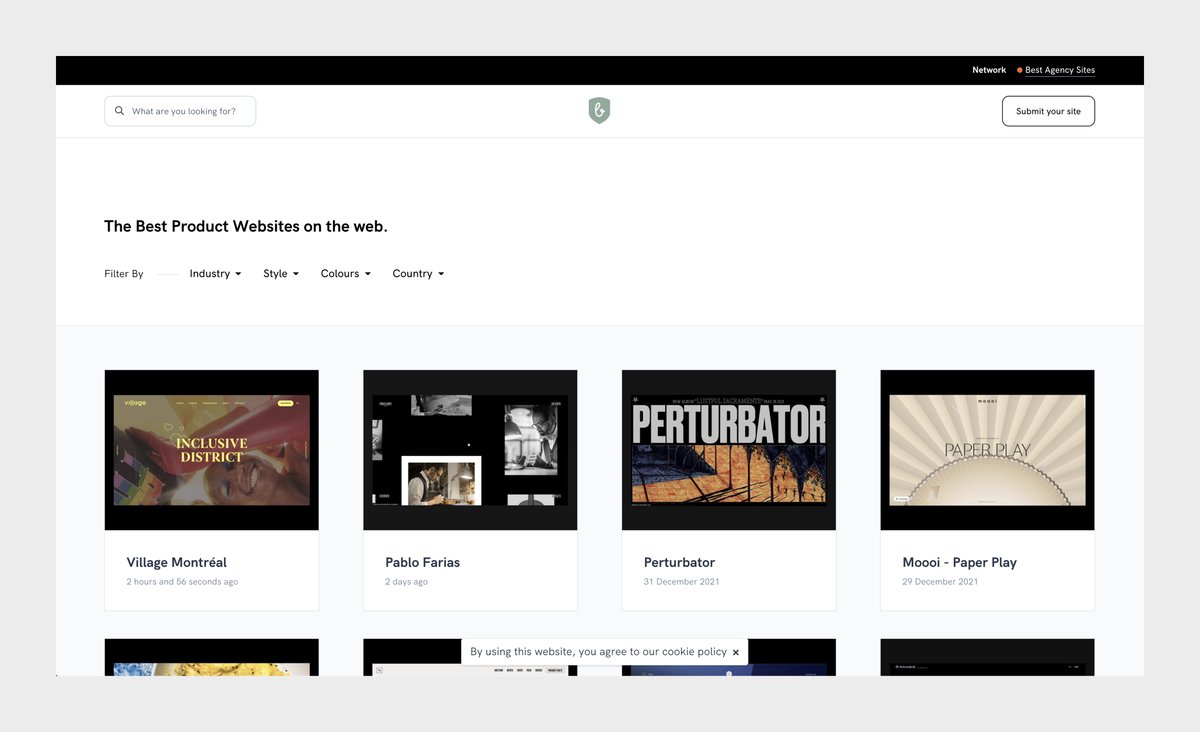Click the search magnifier icon
The image size is (1200, 732).
tap(119, 110)
